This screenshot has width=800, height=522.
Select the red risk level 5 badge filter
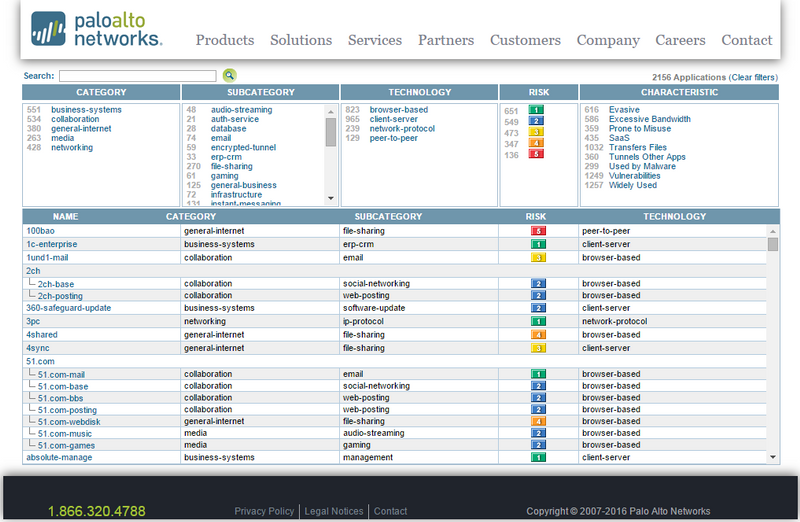tap(536, 155)
